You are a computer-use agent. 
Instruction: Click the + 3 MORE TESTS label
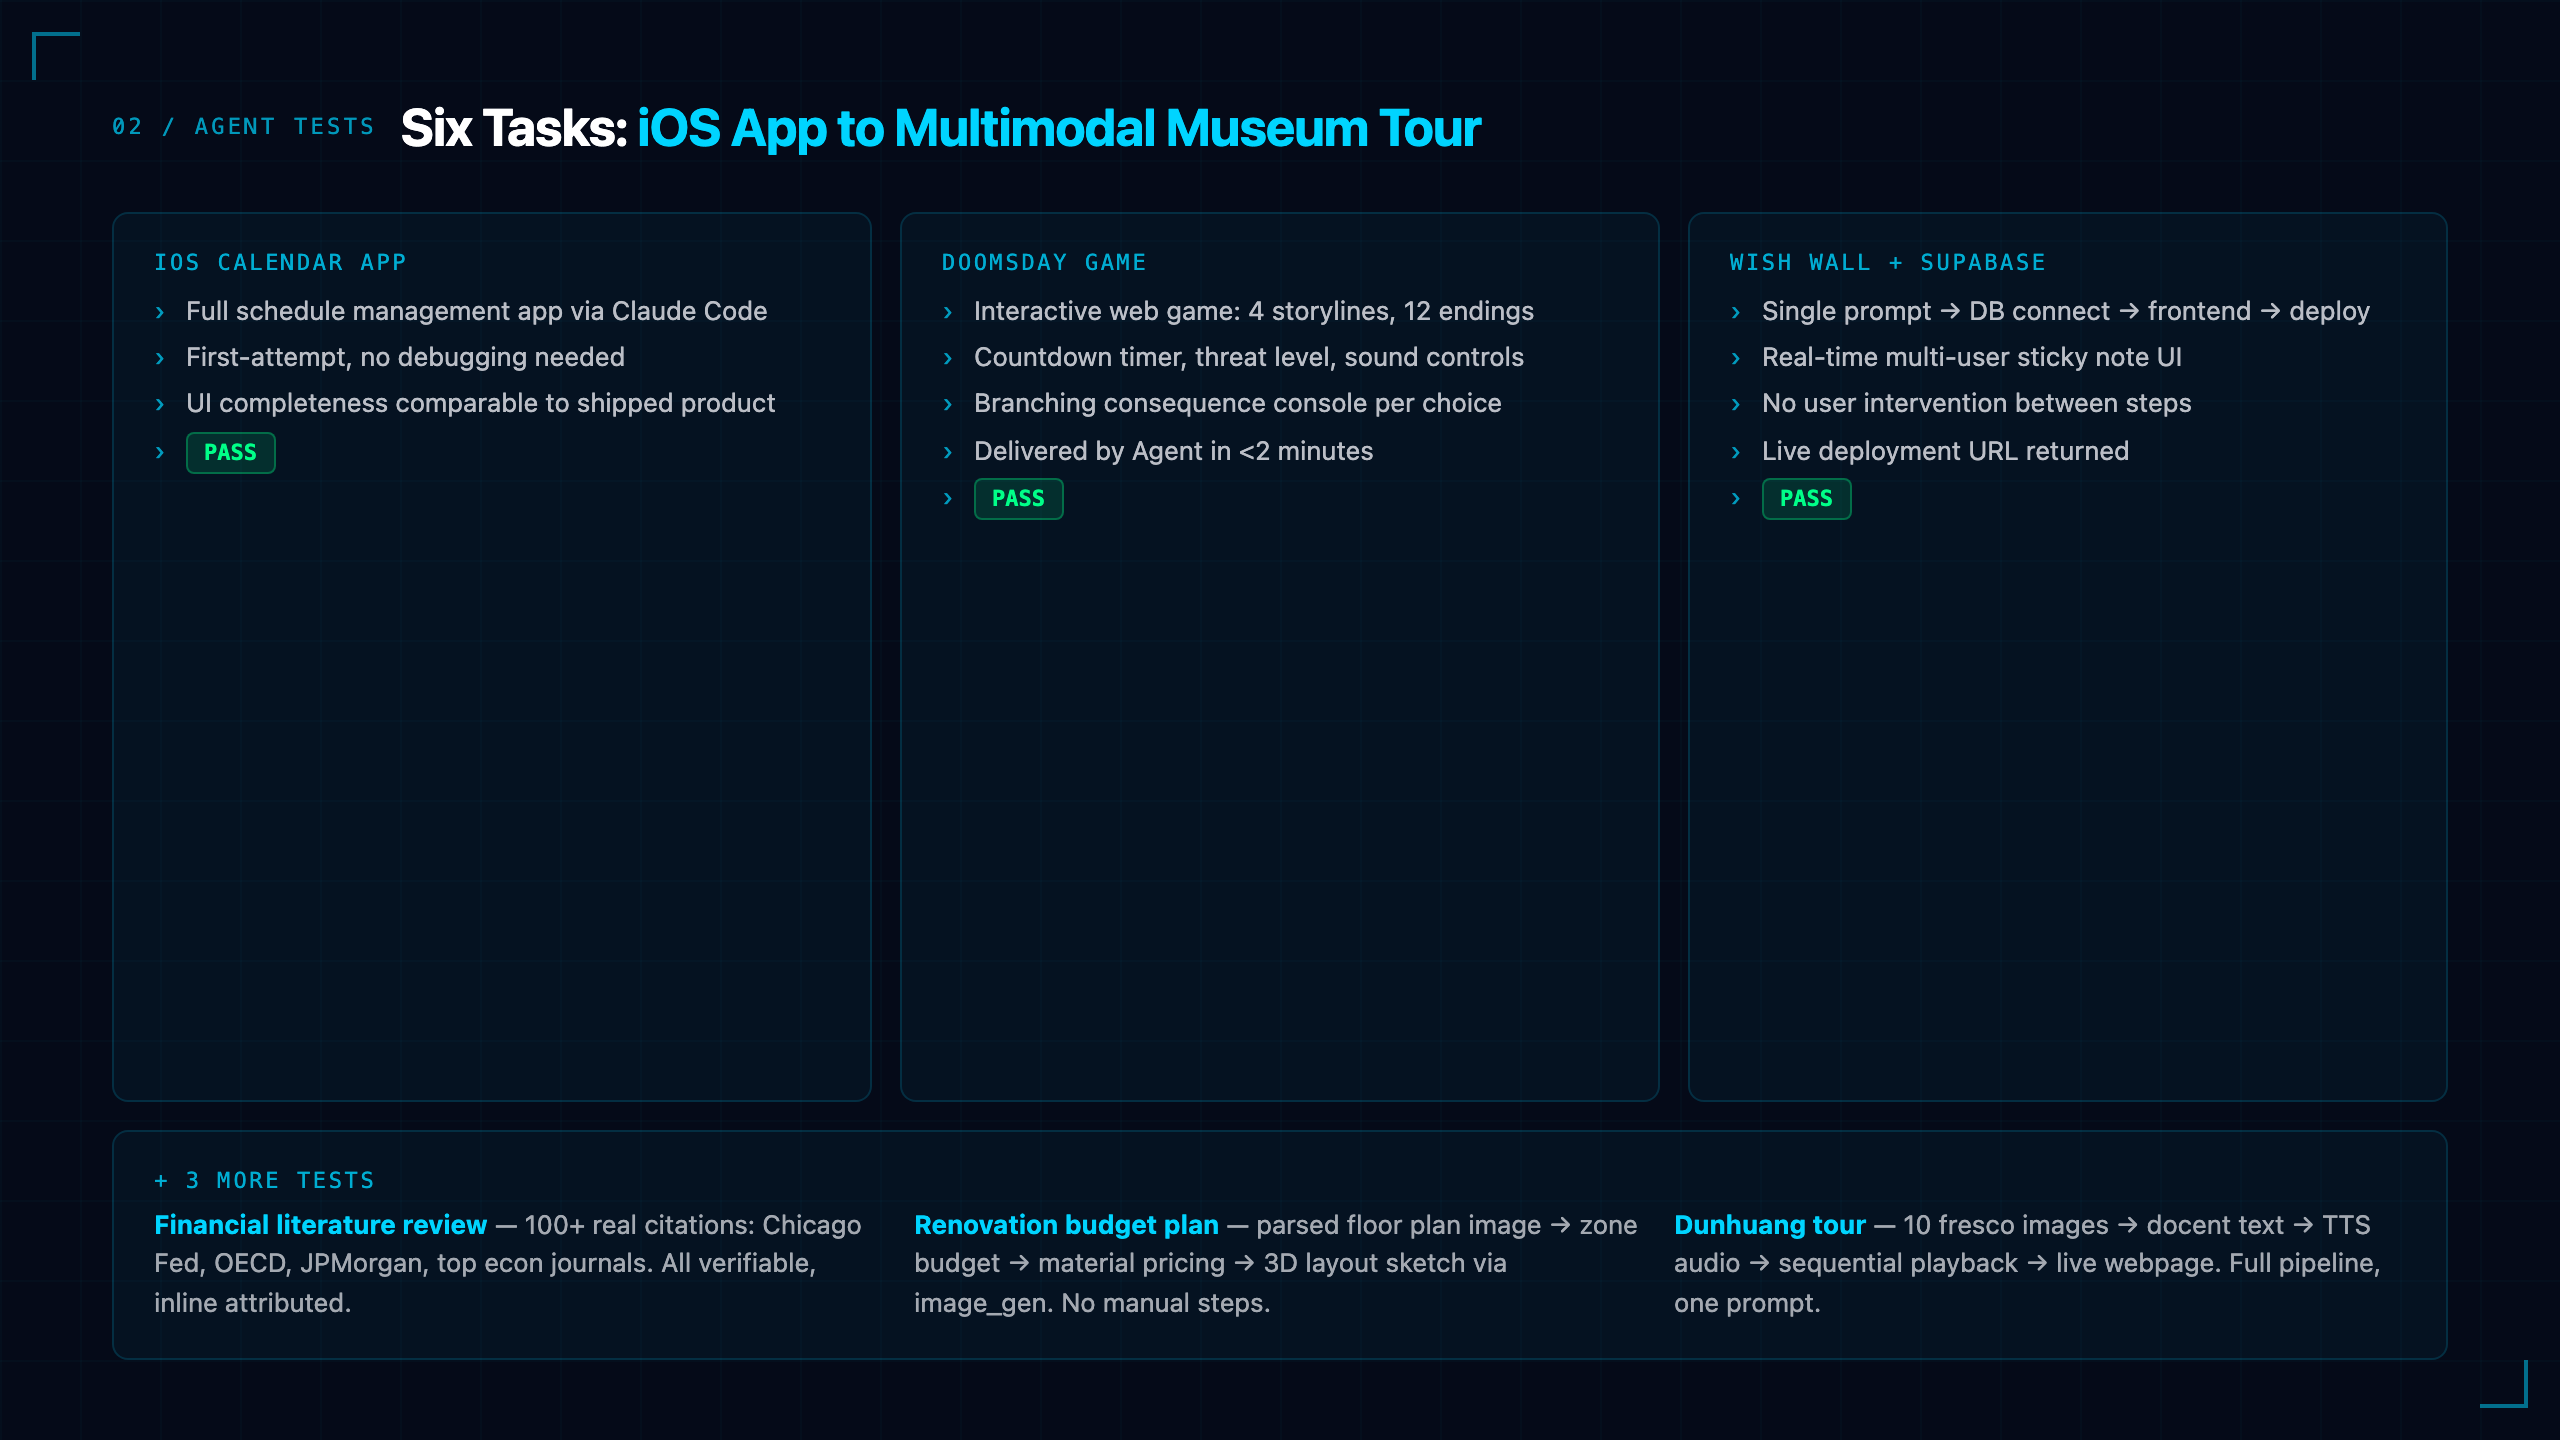264,1180
